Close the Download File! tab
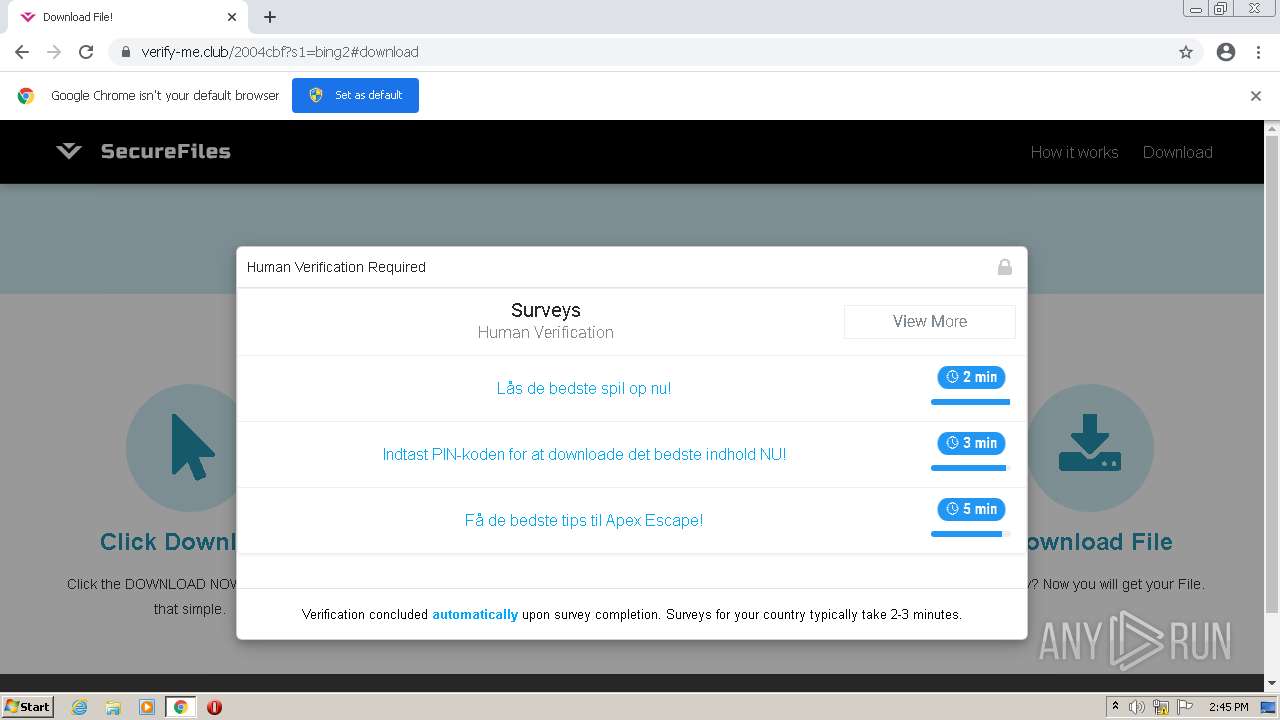Image resolution: width=1280 pixels, height=720 pixels. 232,17
